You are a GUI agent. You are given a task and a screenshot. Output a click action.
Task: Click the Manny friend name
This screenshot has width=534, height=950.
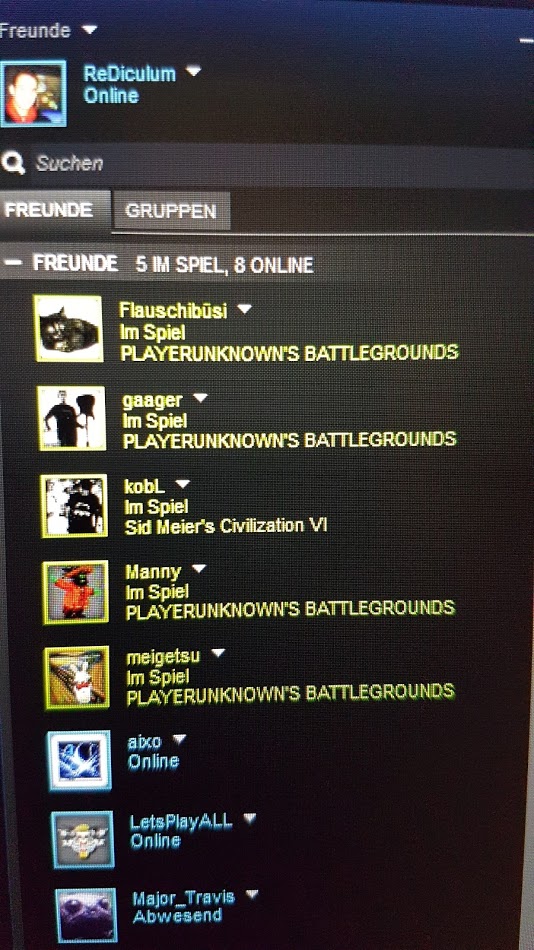[x=153, y=571]
